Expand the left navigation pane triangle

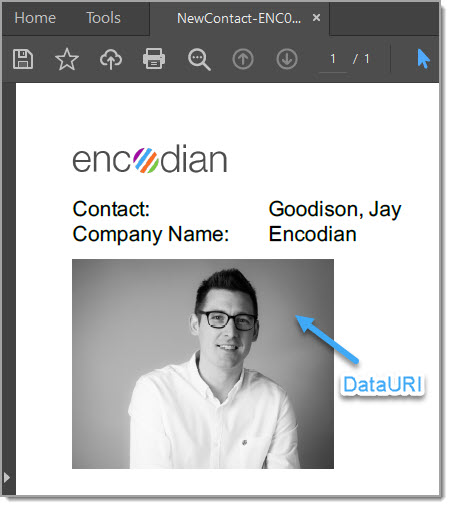(x=7, y=477)
